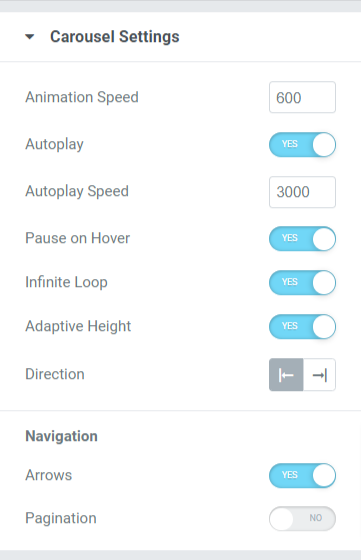
Task: Focus the Autoplay Speed field showing 3000
Action: [x=302, y=192]
